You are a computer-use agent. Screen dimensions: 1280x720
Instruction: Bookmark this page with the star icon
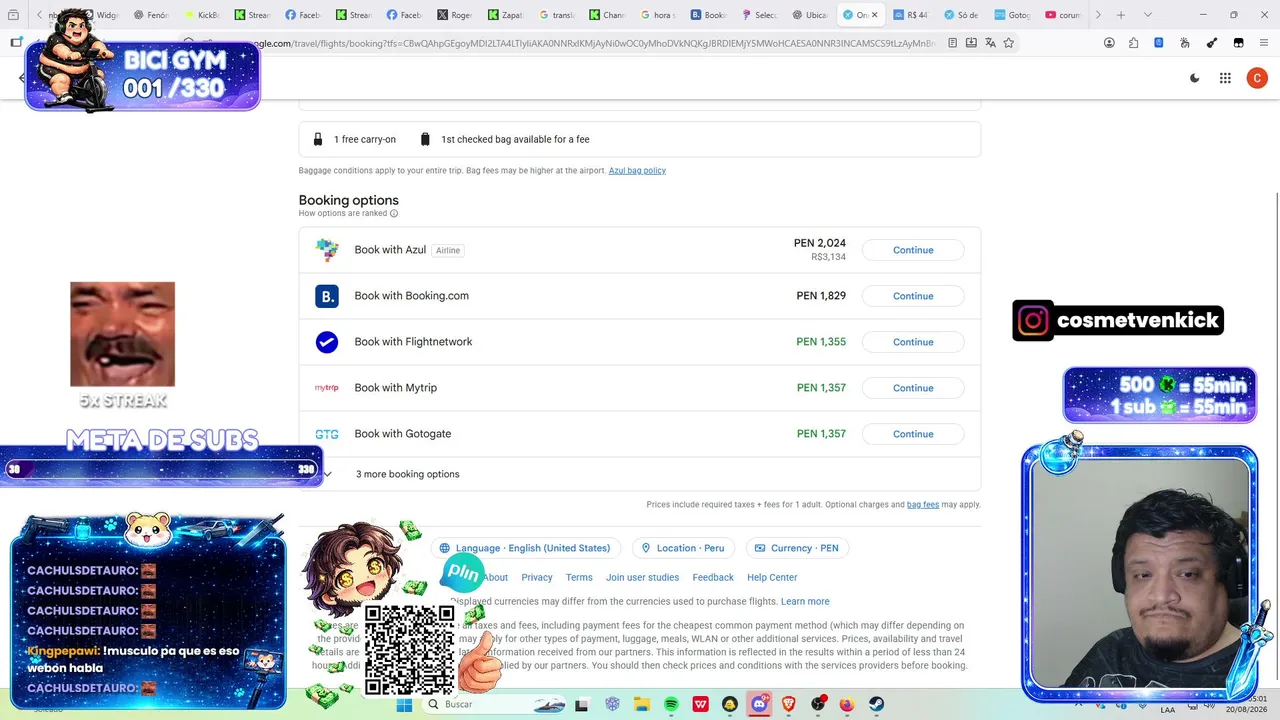pos(1009,43)
